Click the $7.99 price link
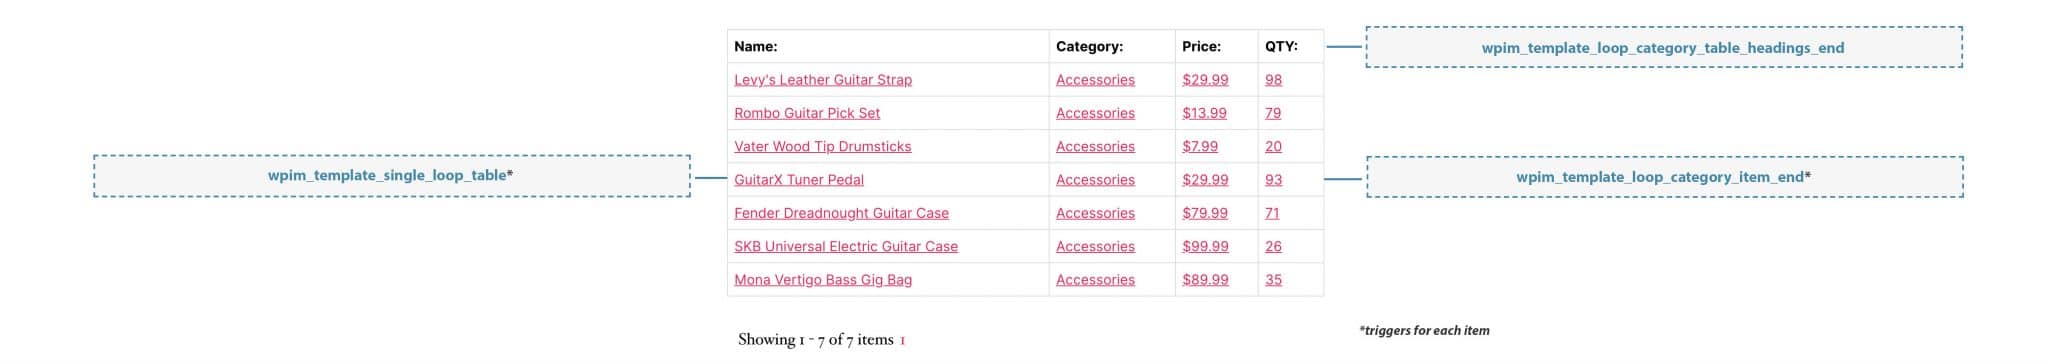 tap(1200, 146)
